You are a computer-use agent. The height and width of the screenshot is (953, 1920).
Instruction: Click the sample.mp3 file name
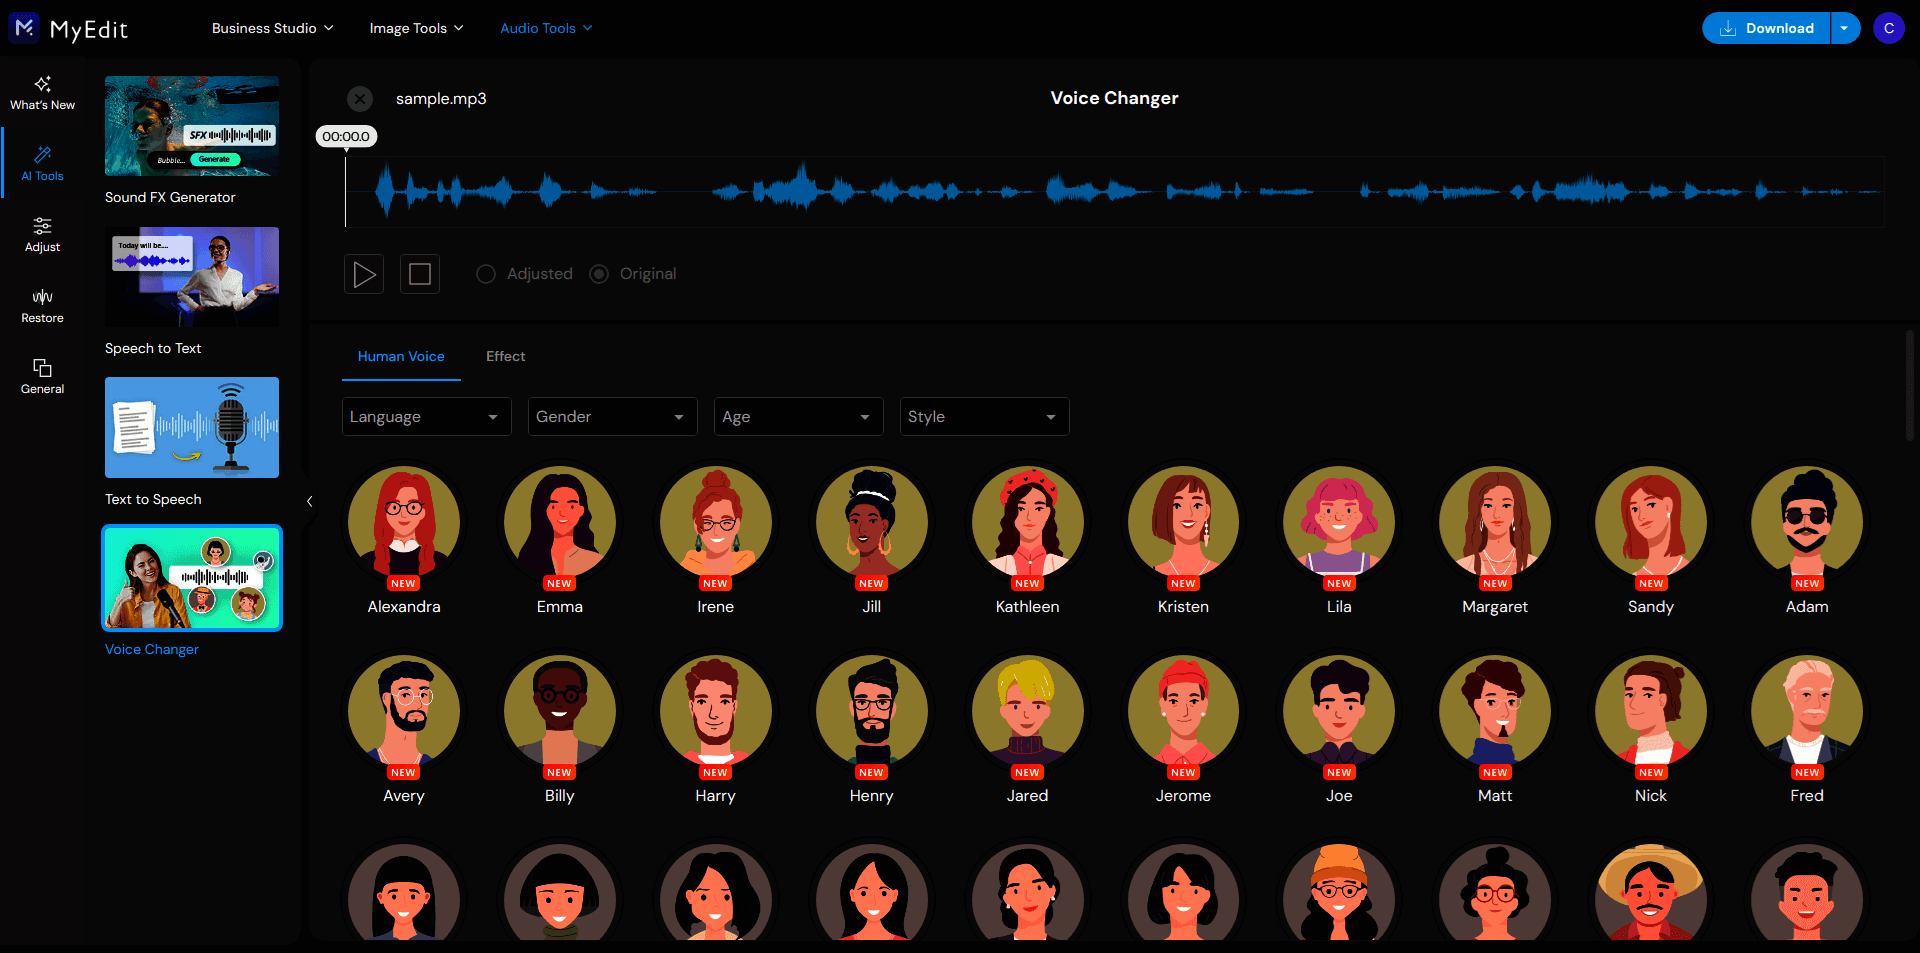(x=441, y=99)
